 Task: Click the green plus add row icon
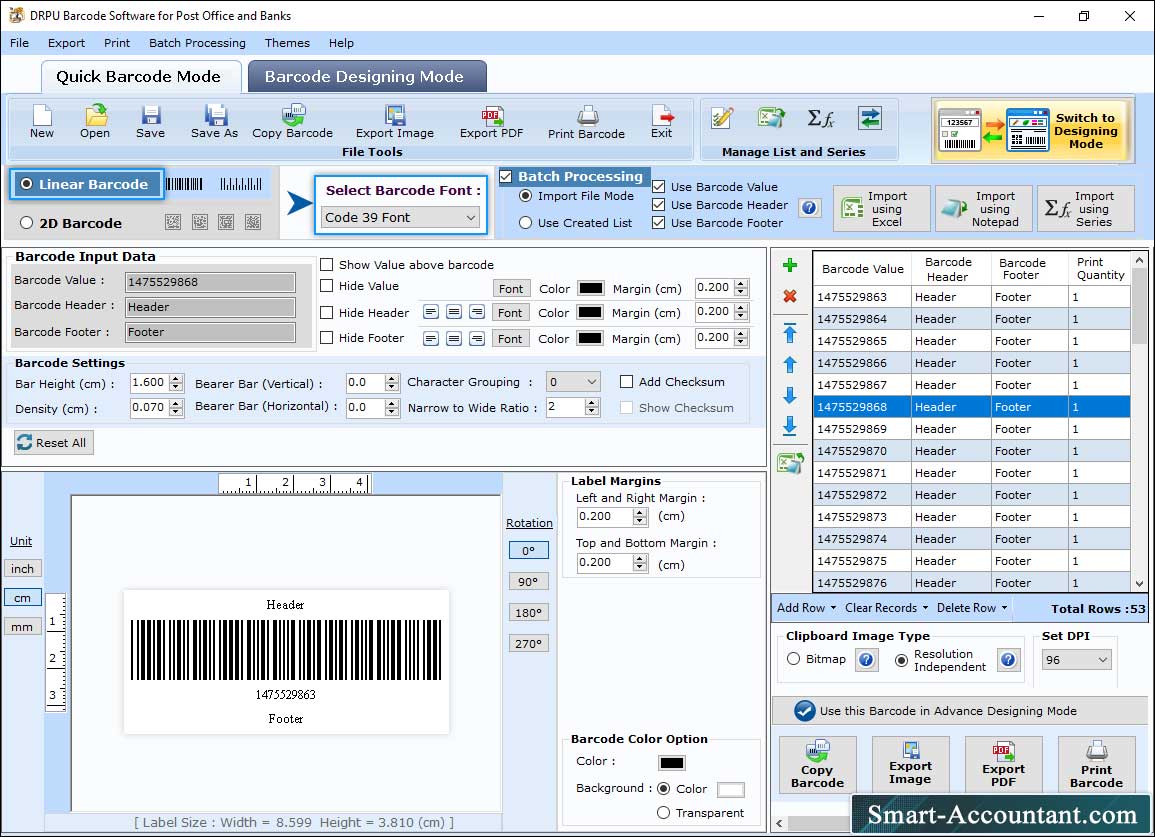(x=790, y=265)
